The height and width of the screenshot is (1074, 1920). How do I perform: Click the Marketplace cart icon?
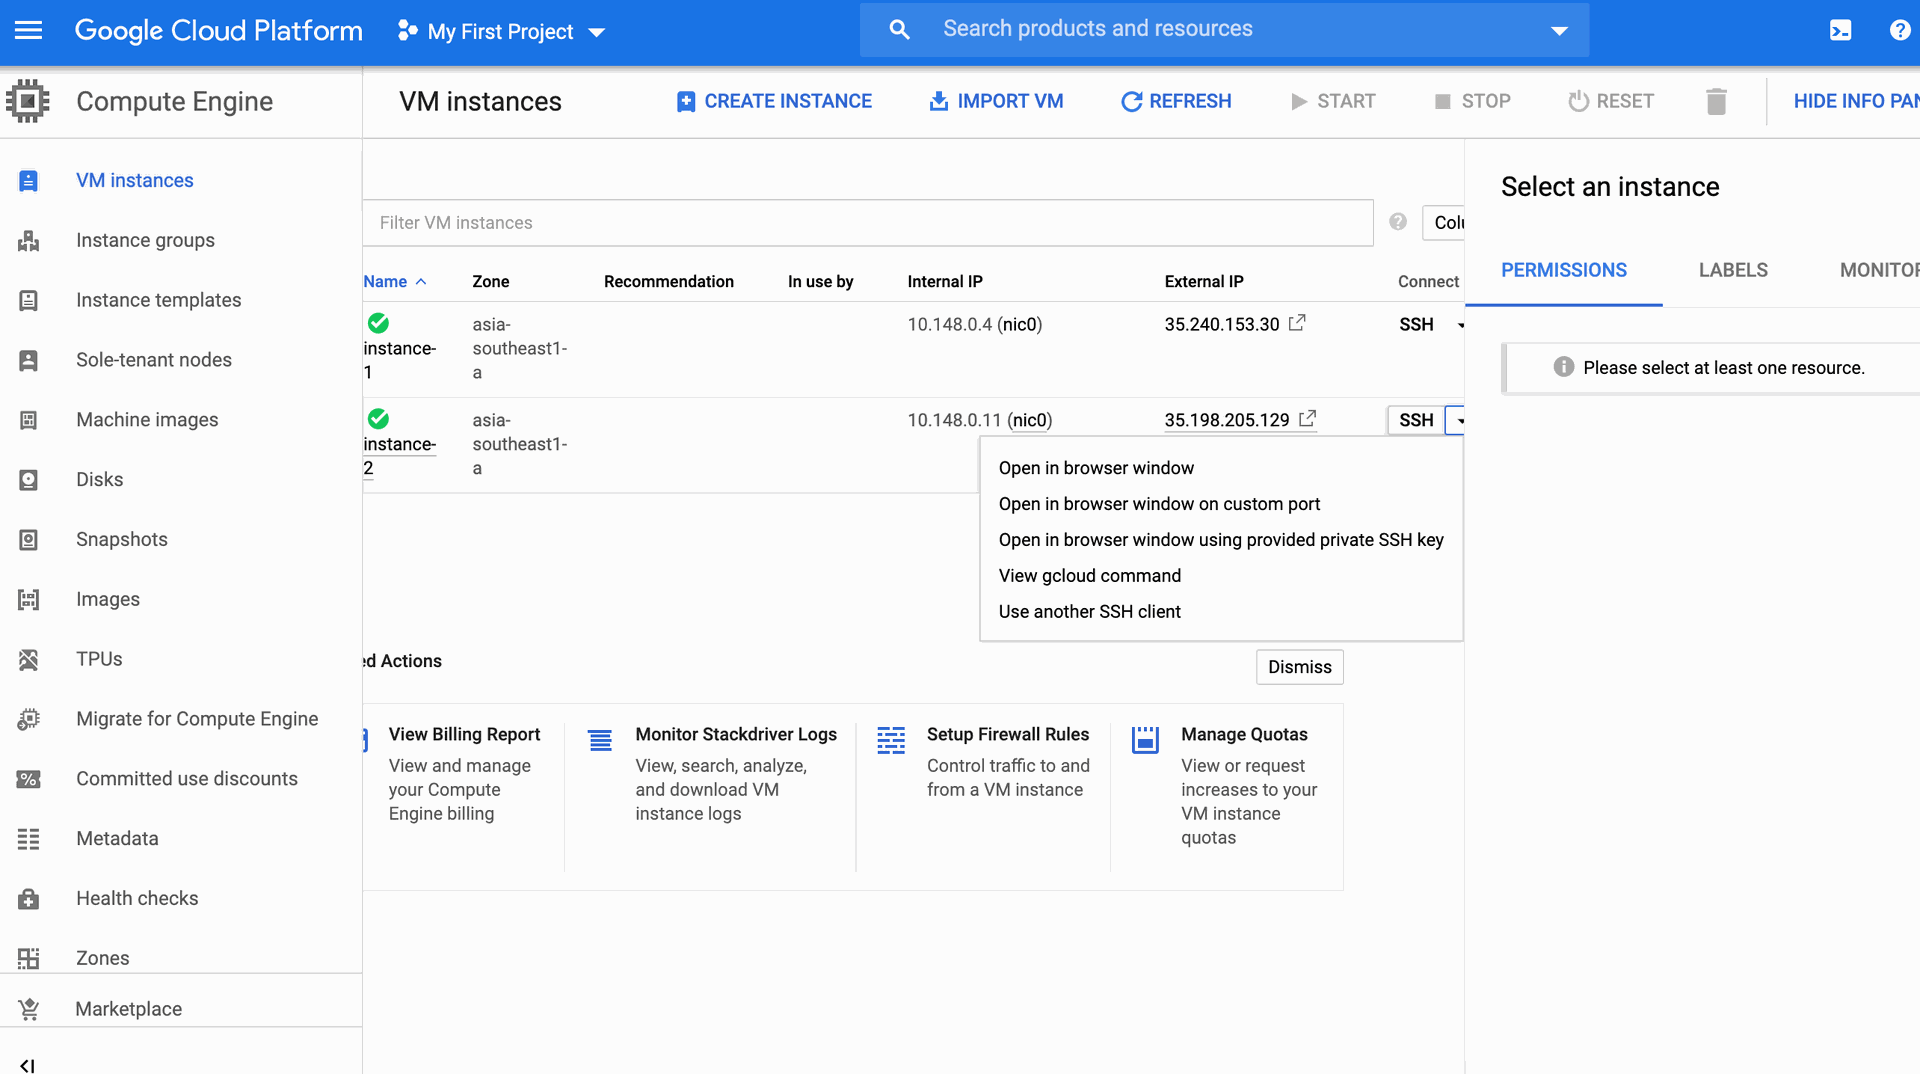pos(29,1009)
